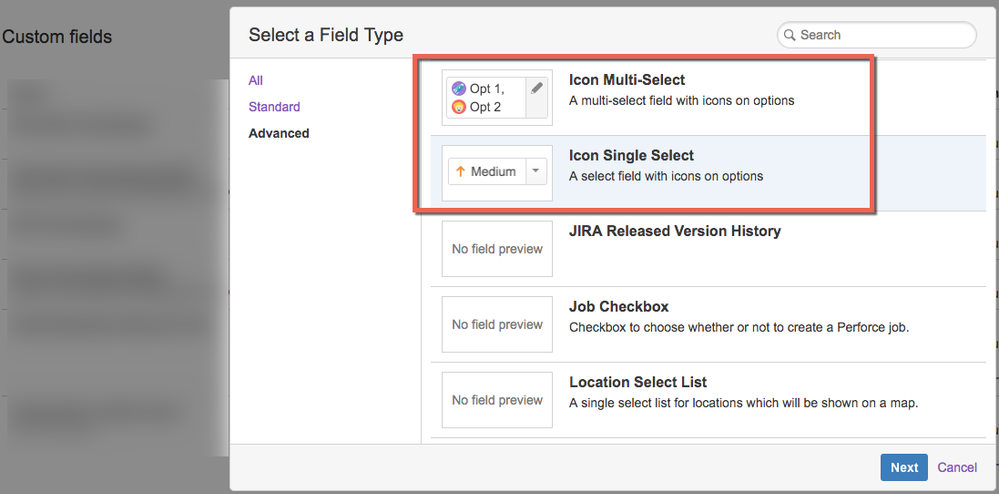Click the pencil edit icon in Multi-Select preview
The width and height of the screenshot is (999, 494).
[x=537, y=88]
